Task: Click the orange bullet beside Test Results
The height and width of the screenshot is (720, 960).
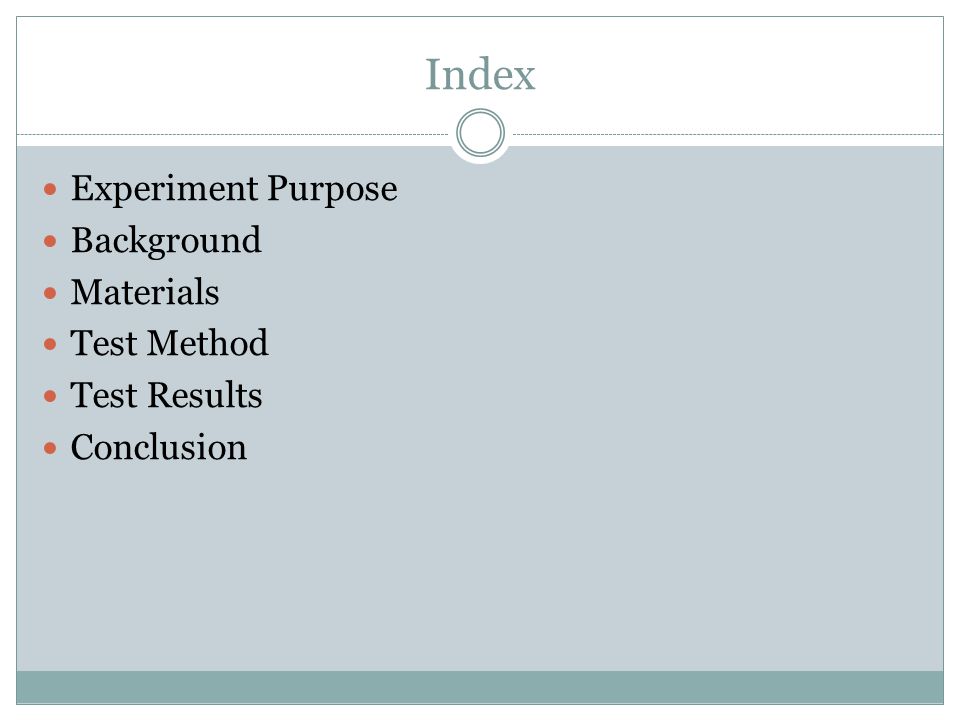Action: click(x=50, y=397)
